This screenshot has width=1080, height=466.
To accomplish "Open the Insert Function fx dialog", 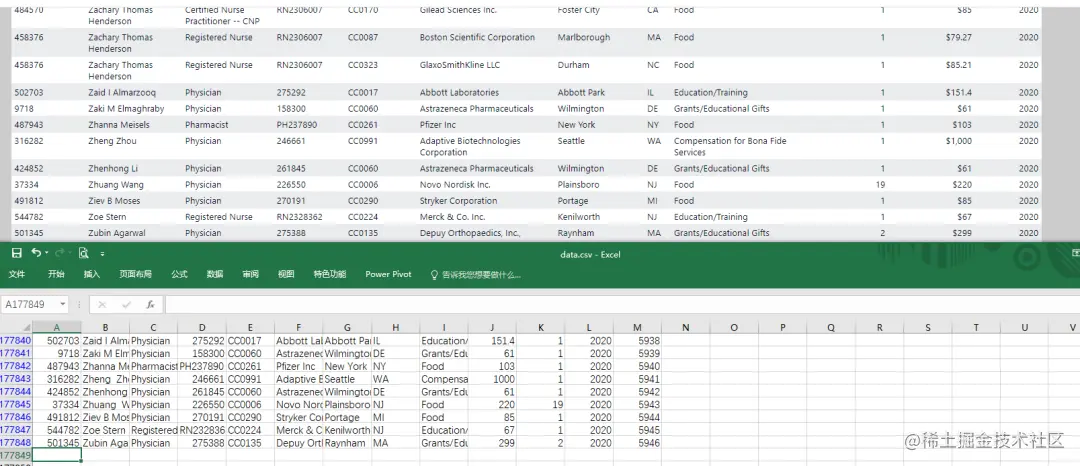I will click(150, 304).
